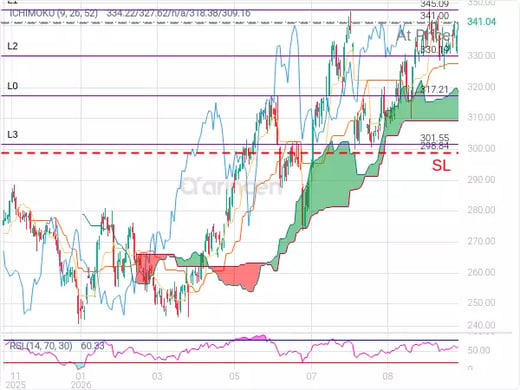The height and width of the screenshot is (390, 520).
Task: Click the 345.09 level value
Action: [434, 4]
